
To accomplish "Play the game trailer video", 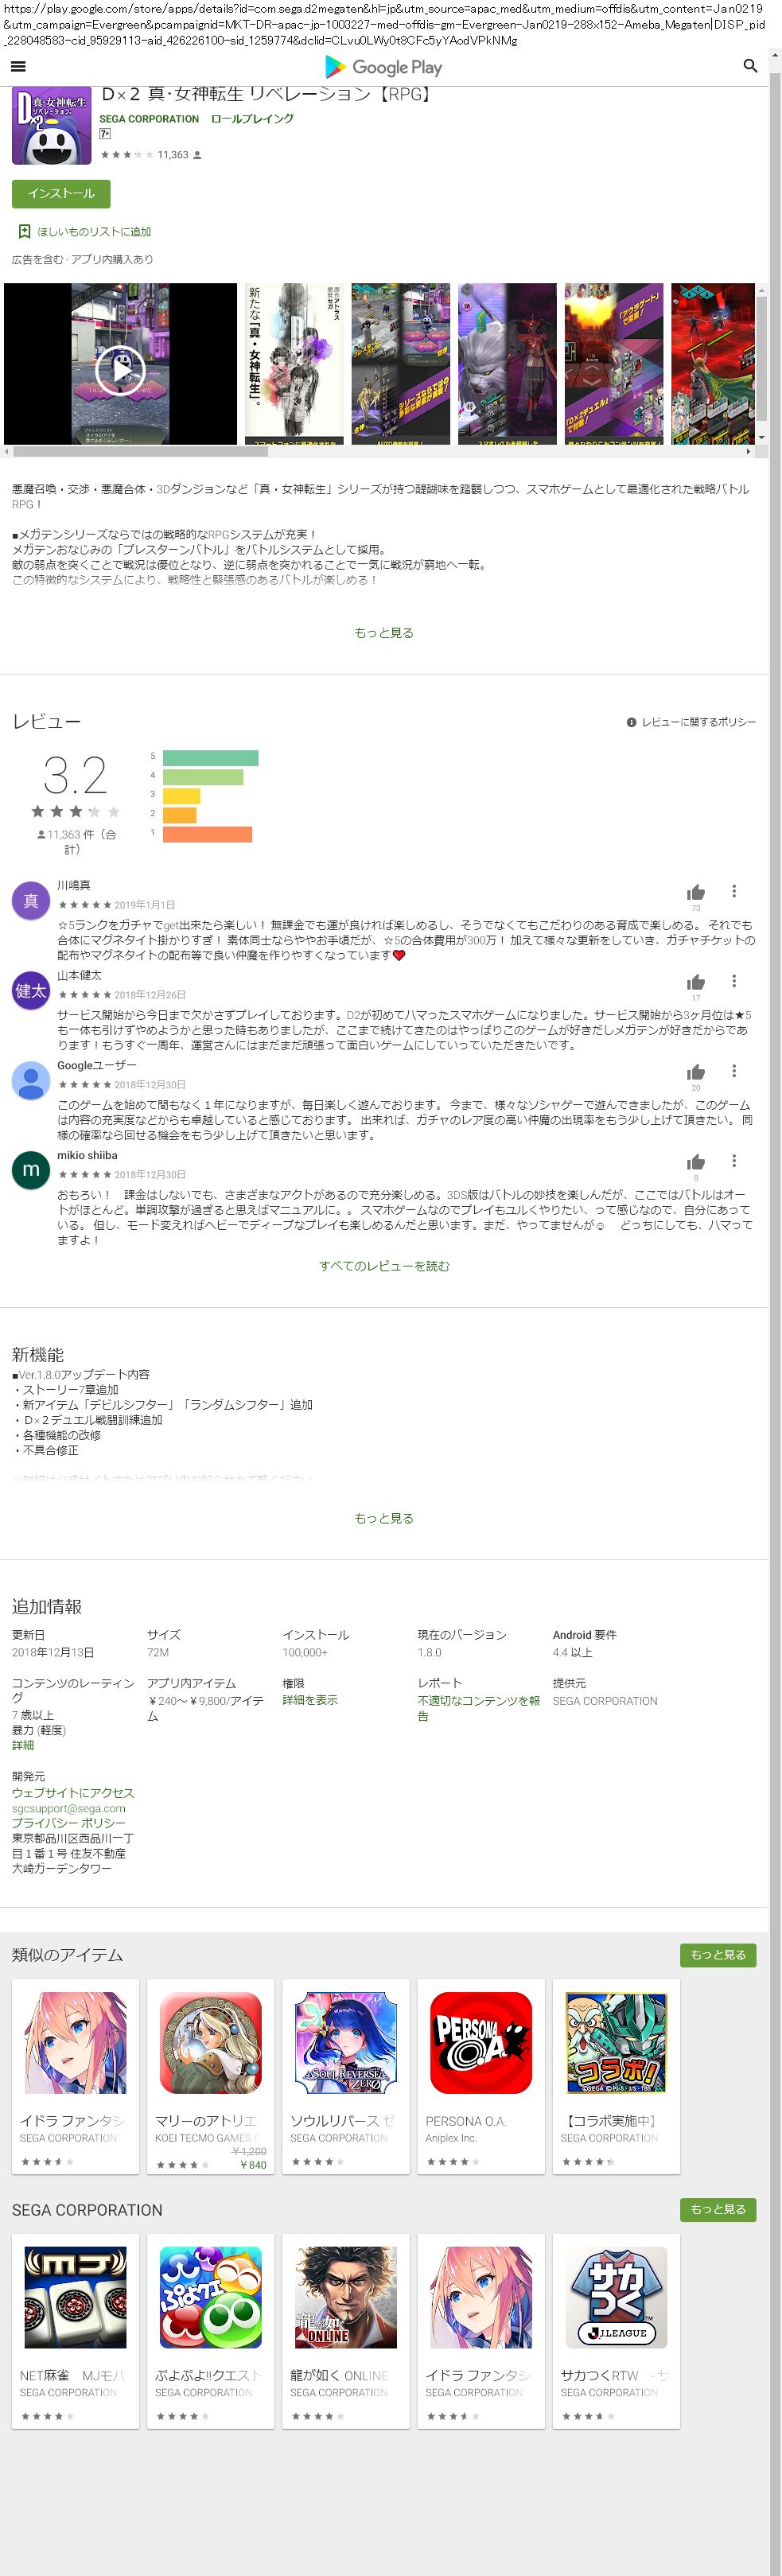I will [120, 370].
